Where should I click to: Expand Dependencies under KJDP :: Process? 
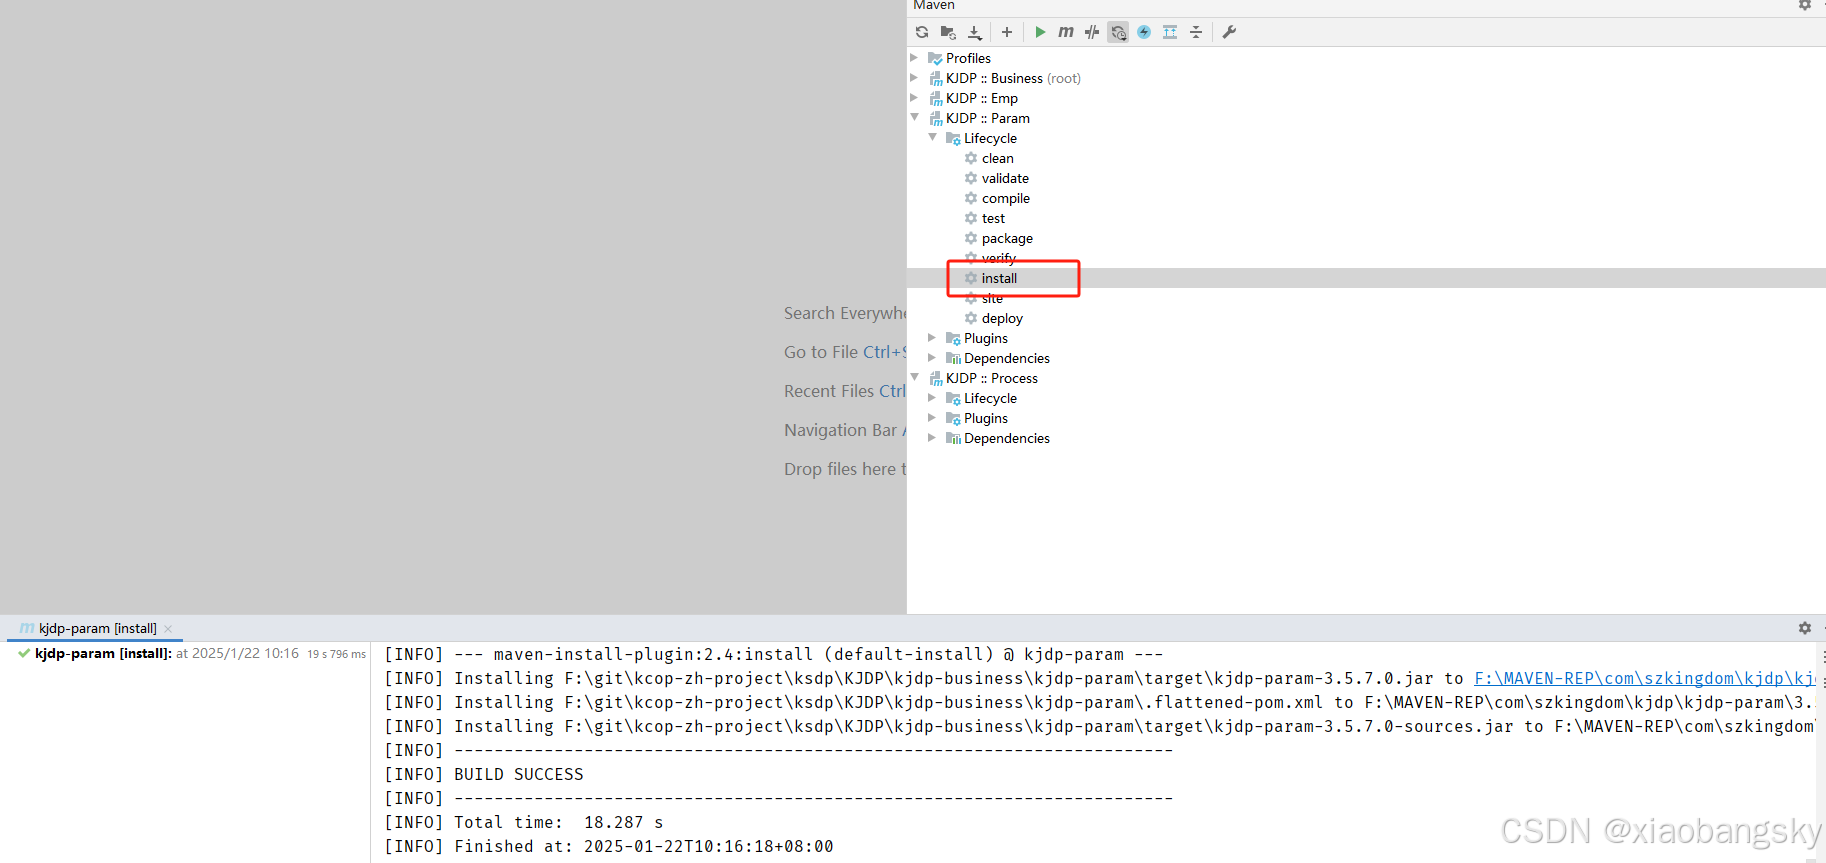coord(932,438)
